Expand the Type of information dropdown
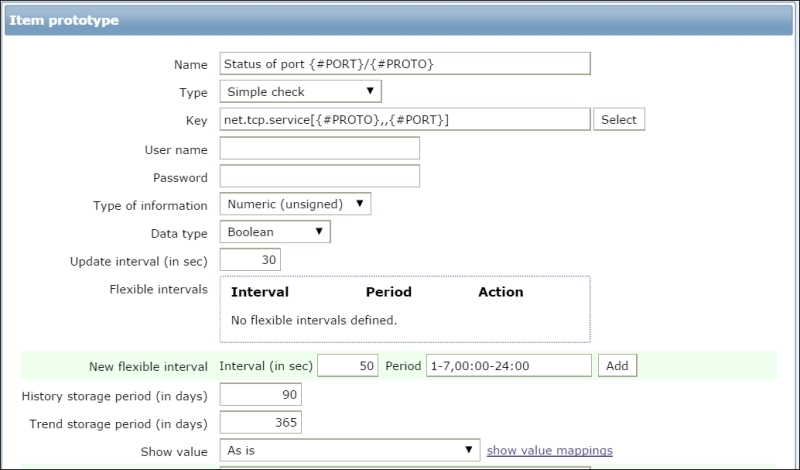 [x=295, y=204]
